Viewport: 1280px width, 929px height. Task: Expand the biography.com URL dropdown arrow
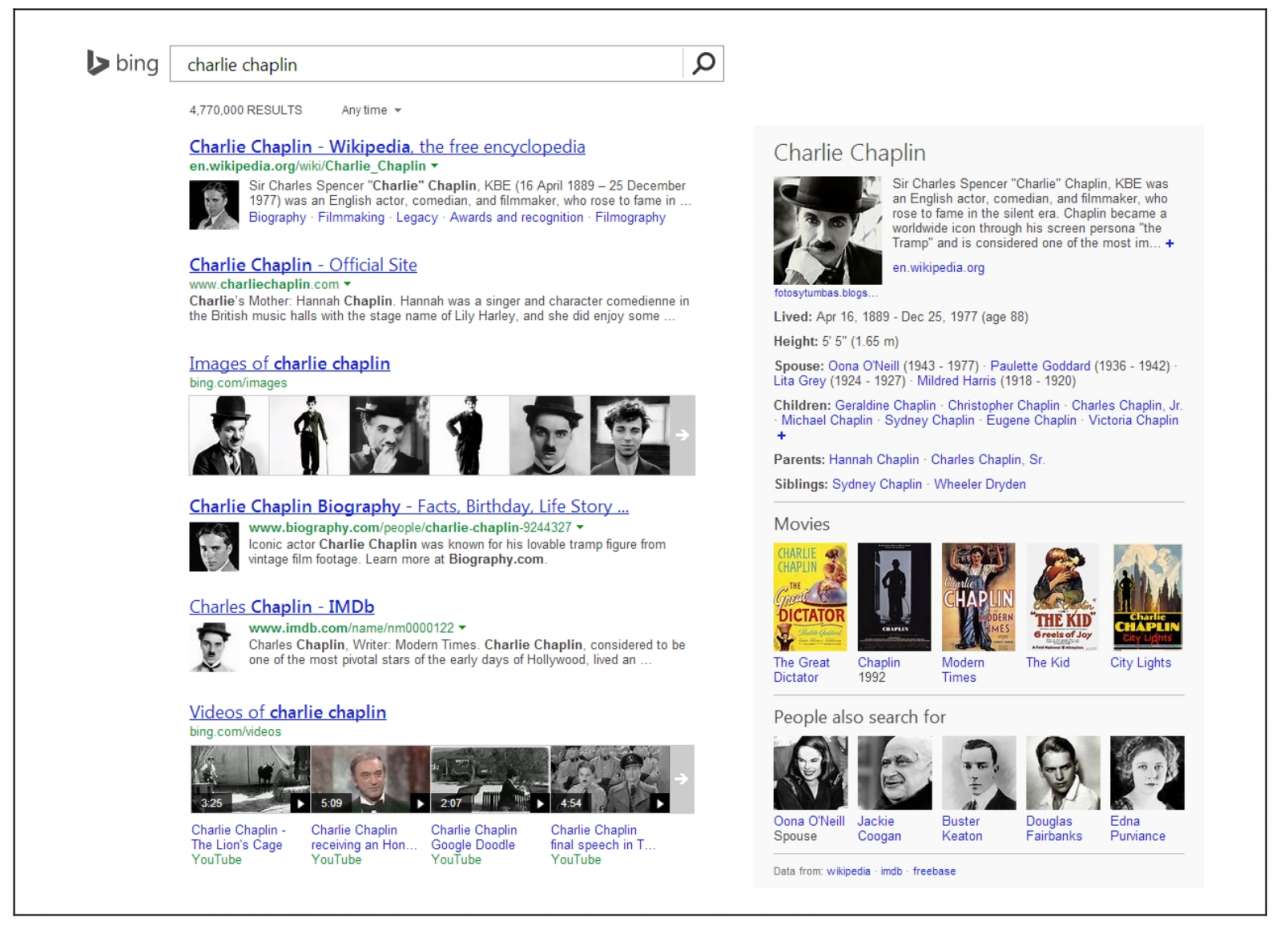tap(580, 527)
